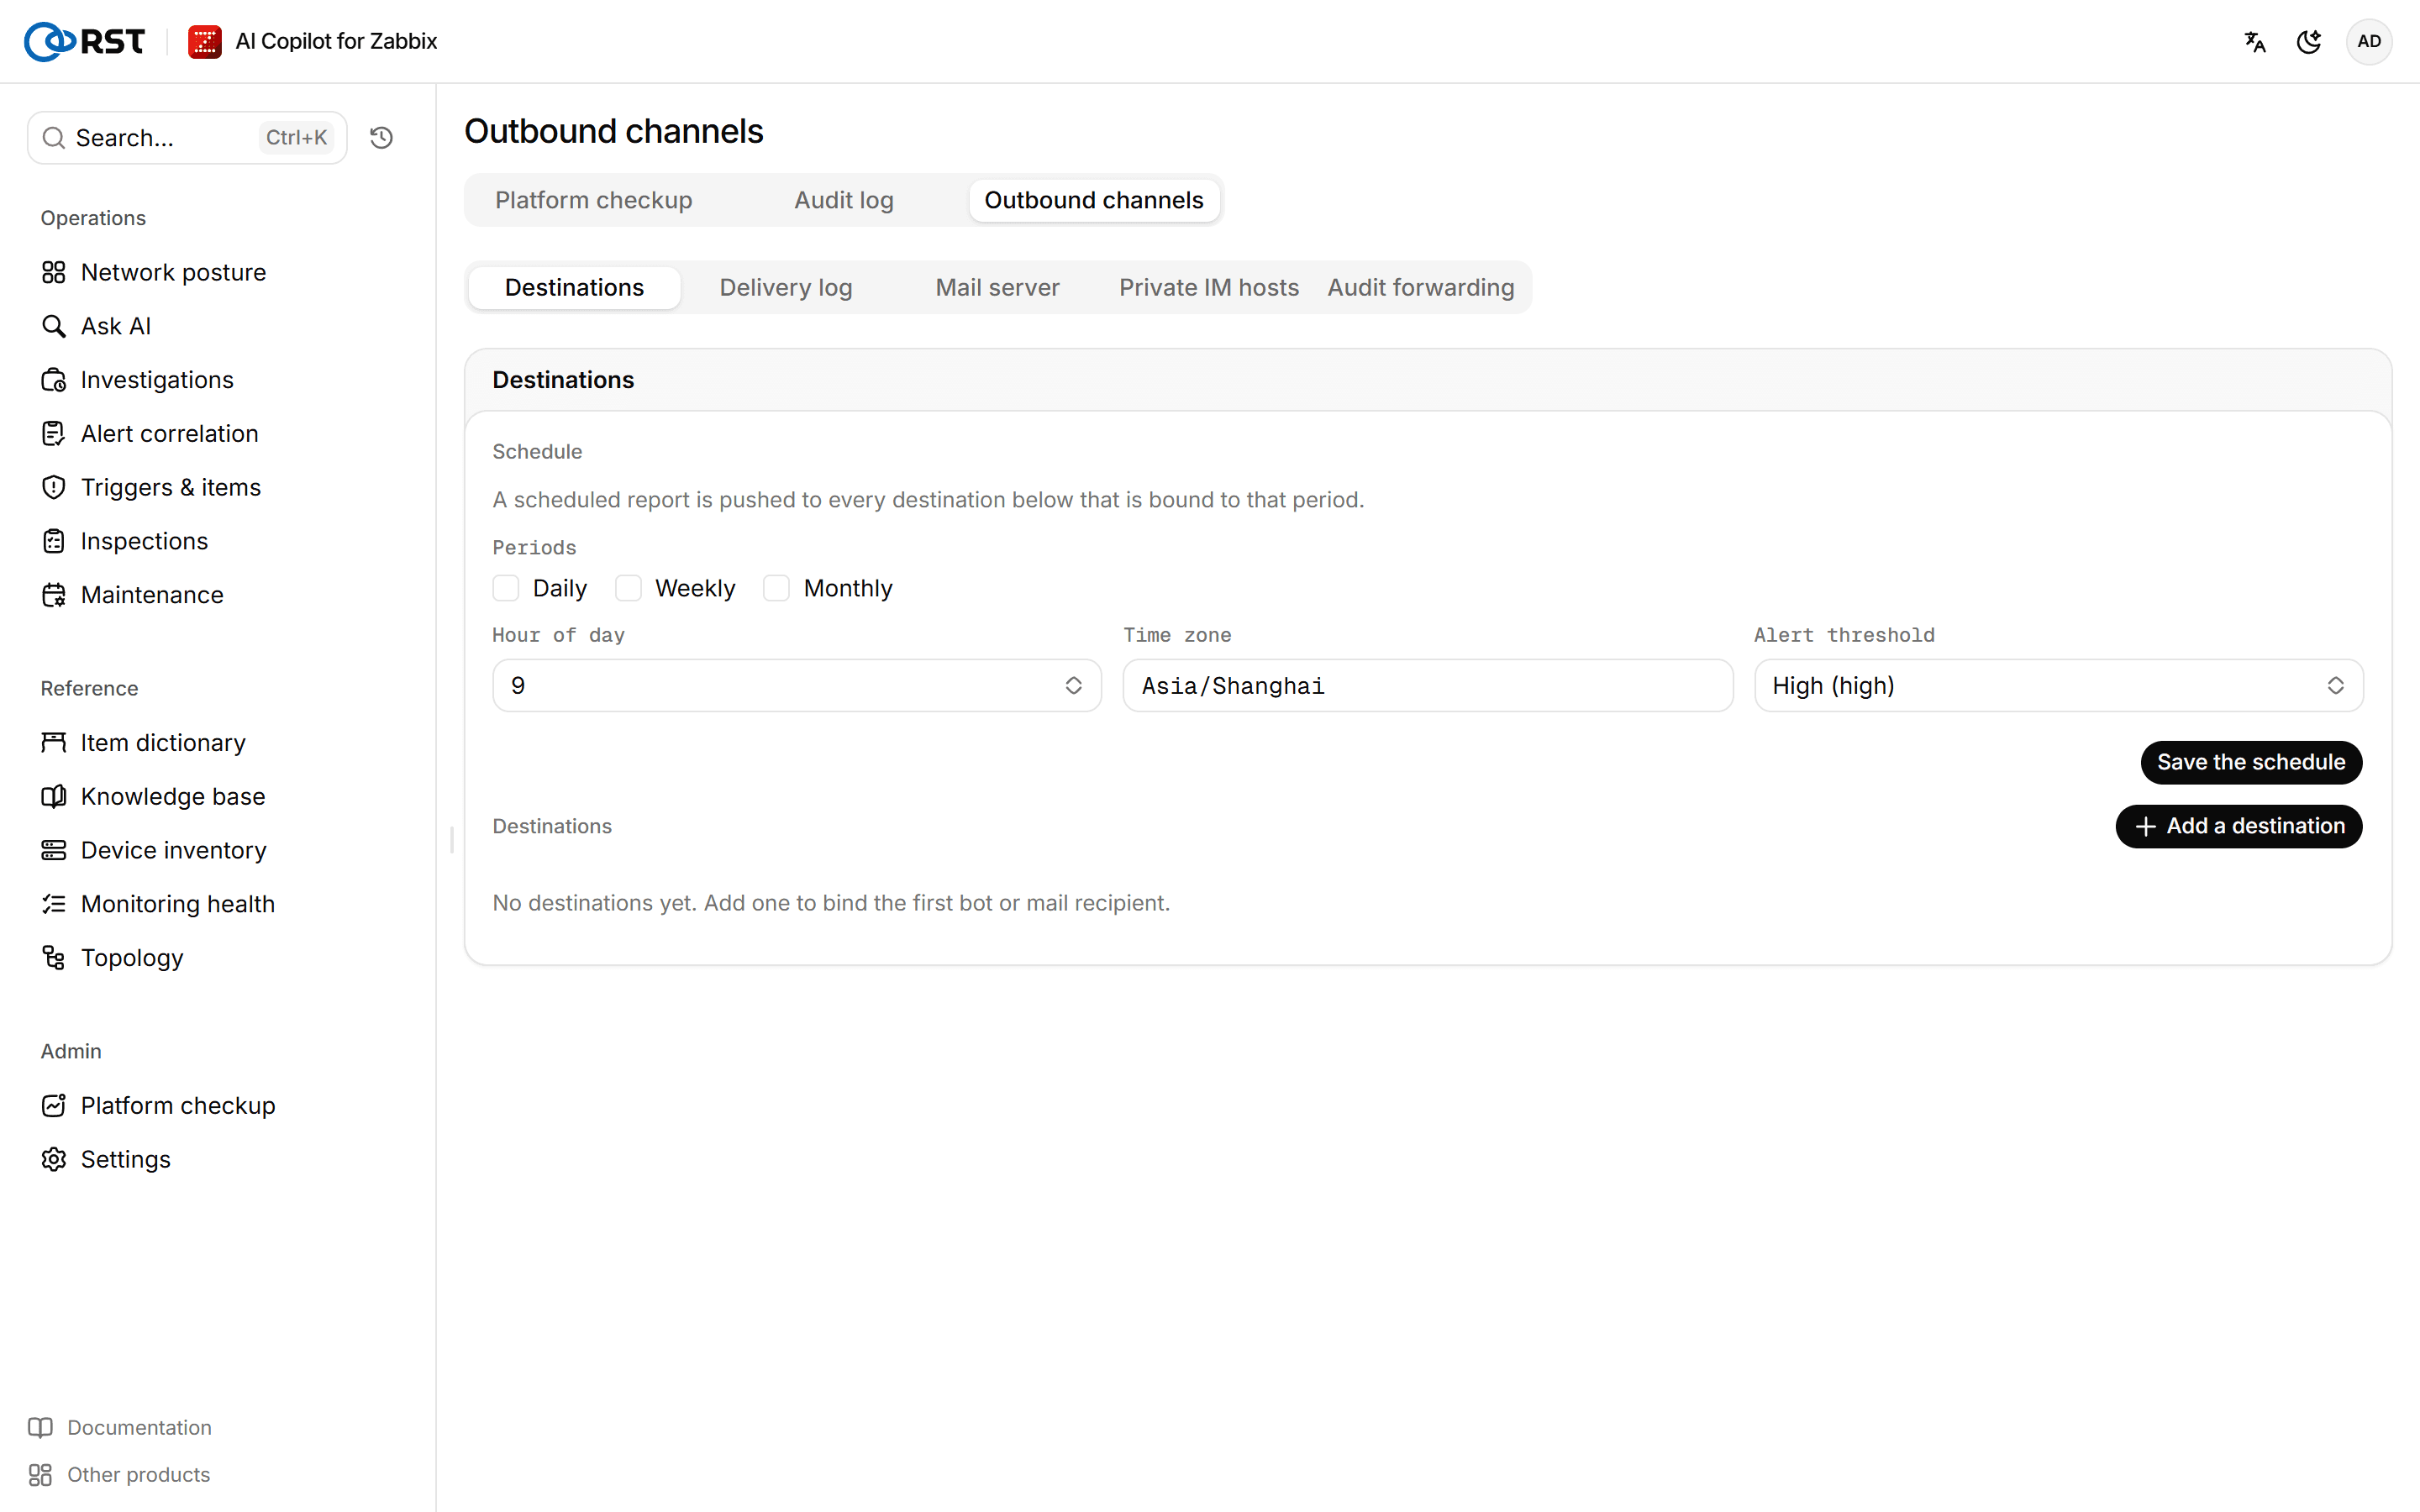Open the Hour of day dropdown
2420x1512 pixels.
[797, 685]
